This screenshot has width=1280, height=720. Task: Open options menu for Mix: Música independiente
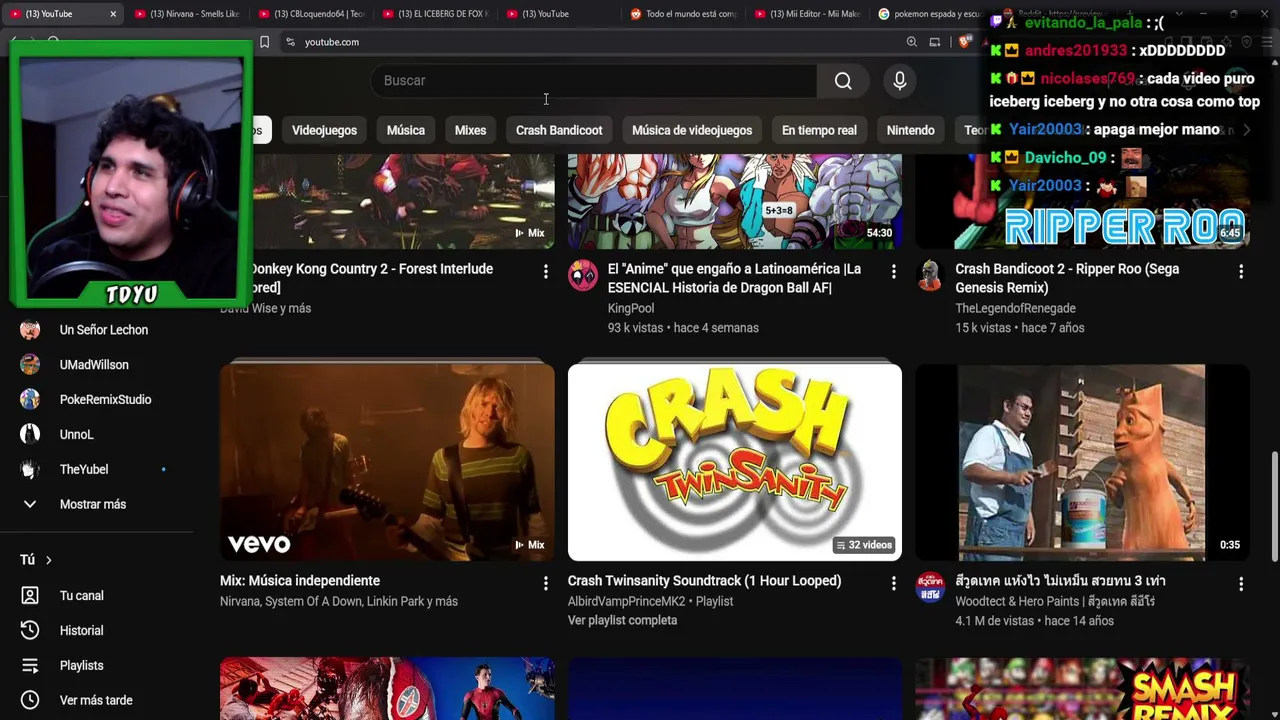tap(546, 583)
